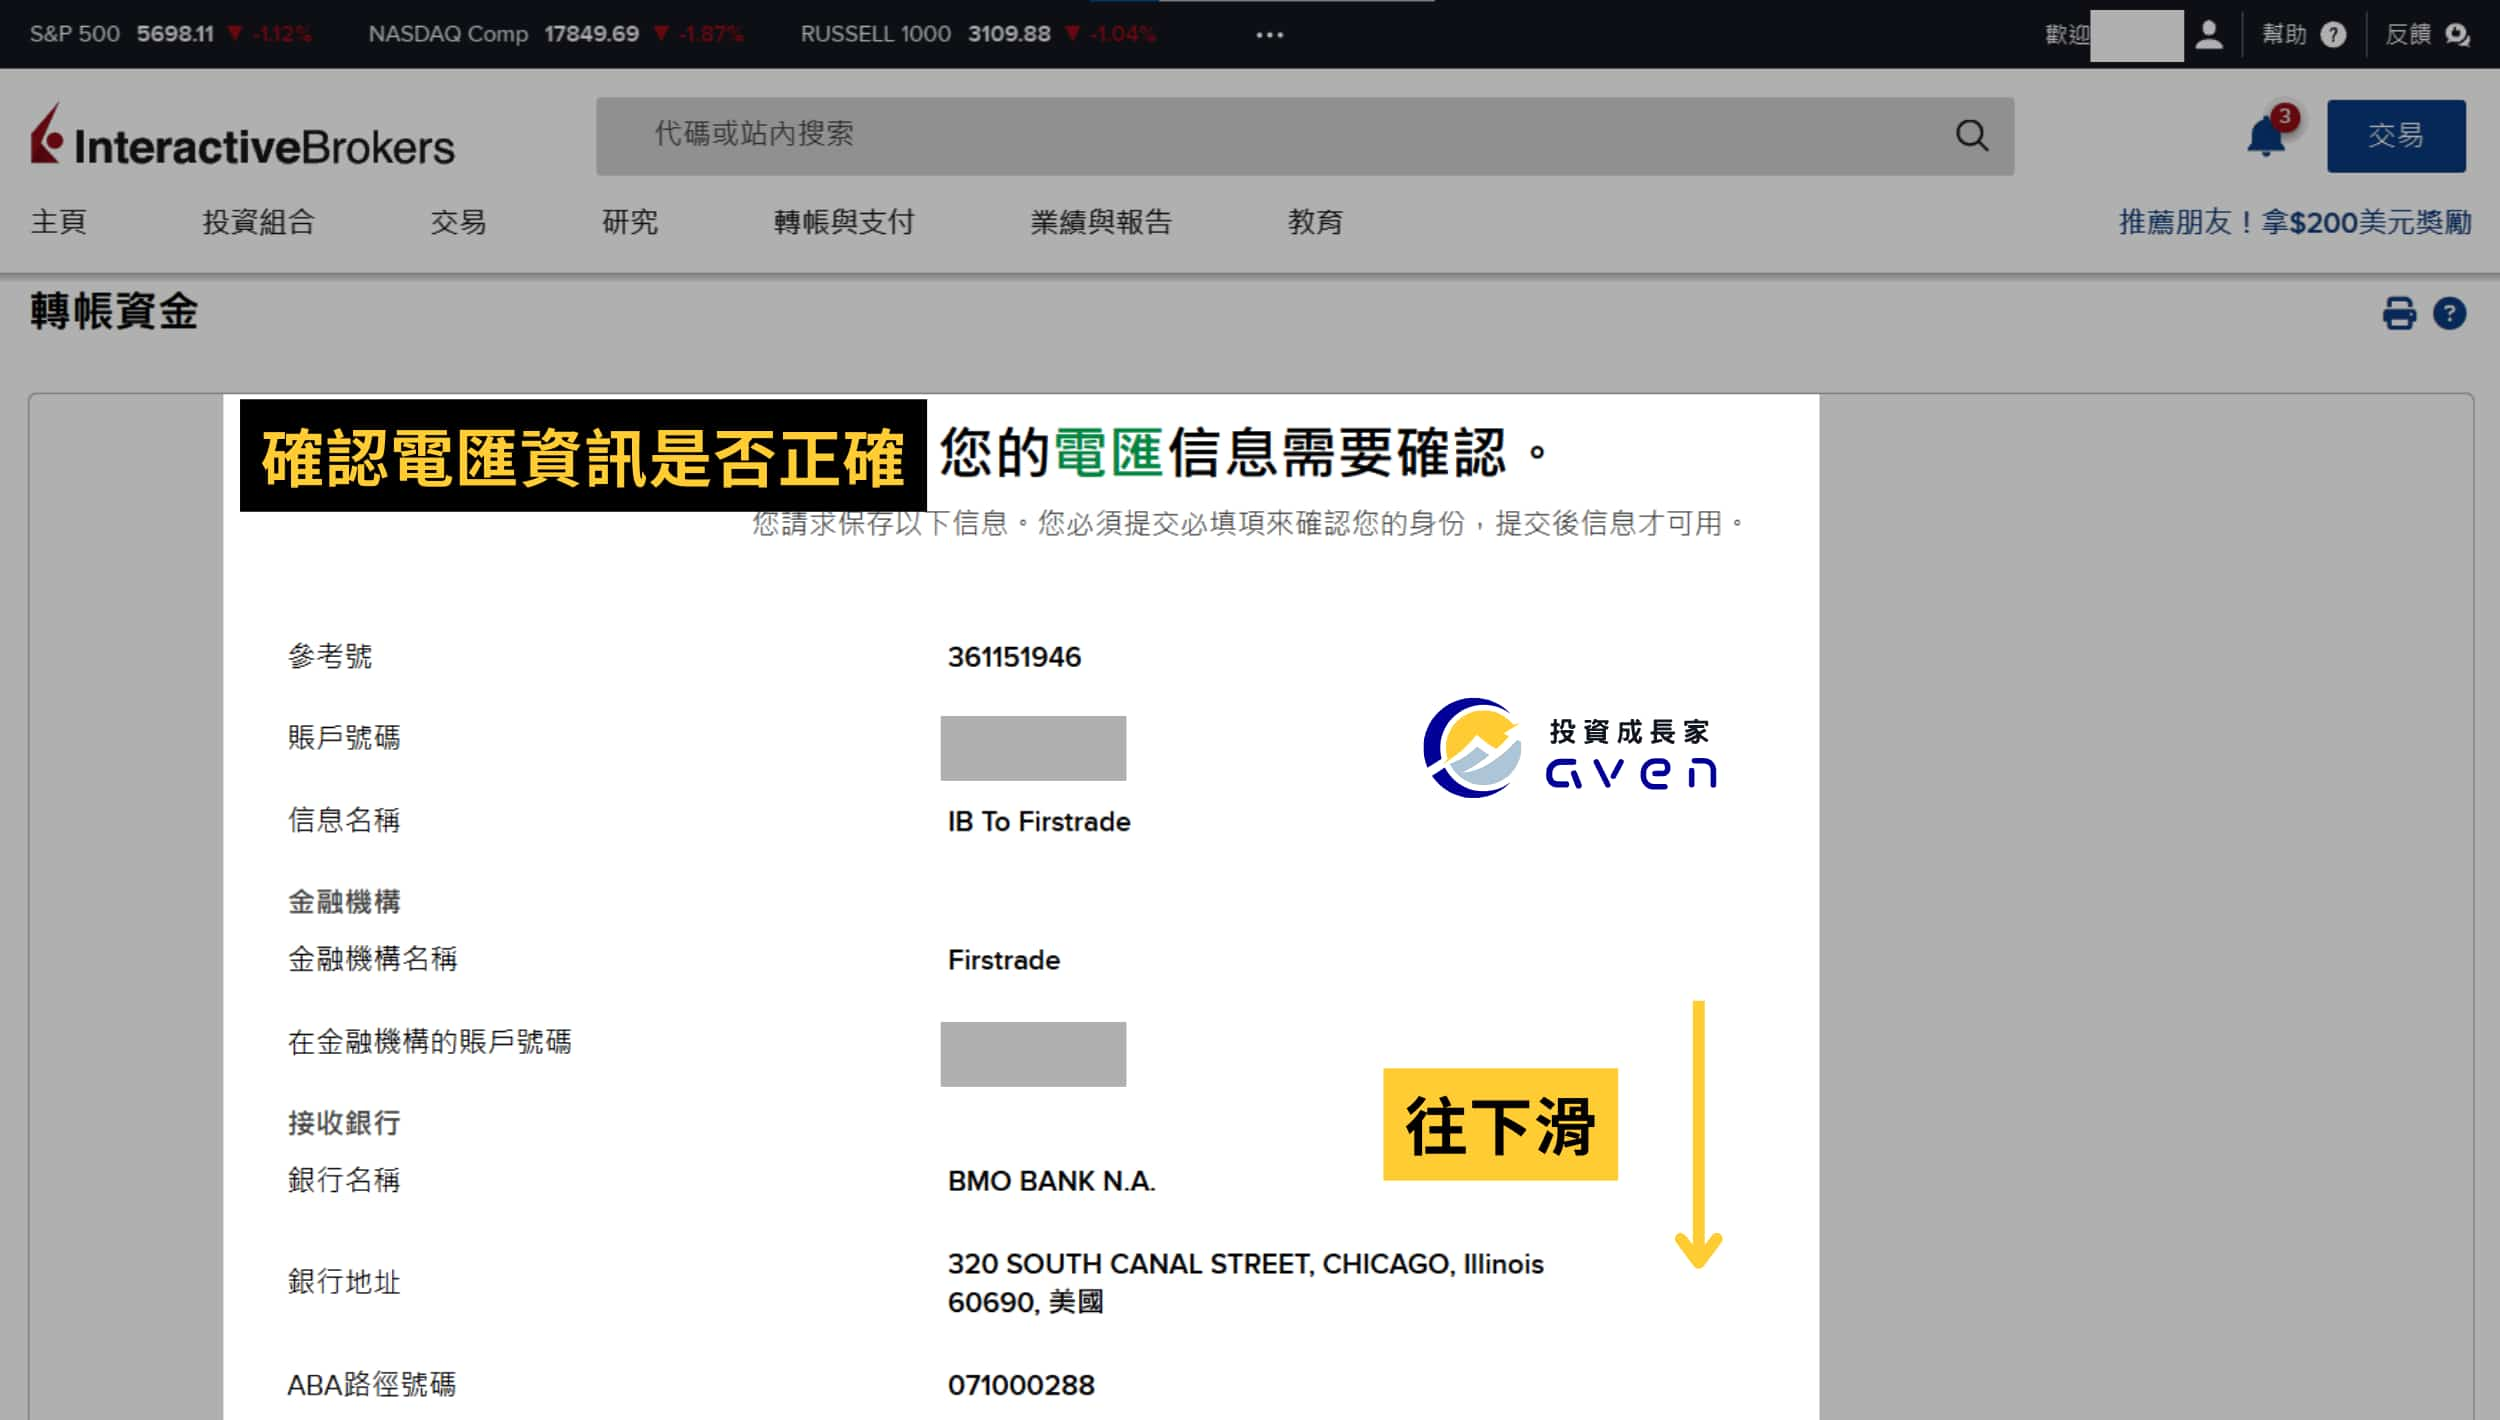Click the NASDAQ Comp ticker value
The image size is (2500, 1420).
click(592, 34)
